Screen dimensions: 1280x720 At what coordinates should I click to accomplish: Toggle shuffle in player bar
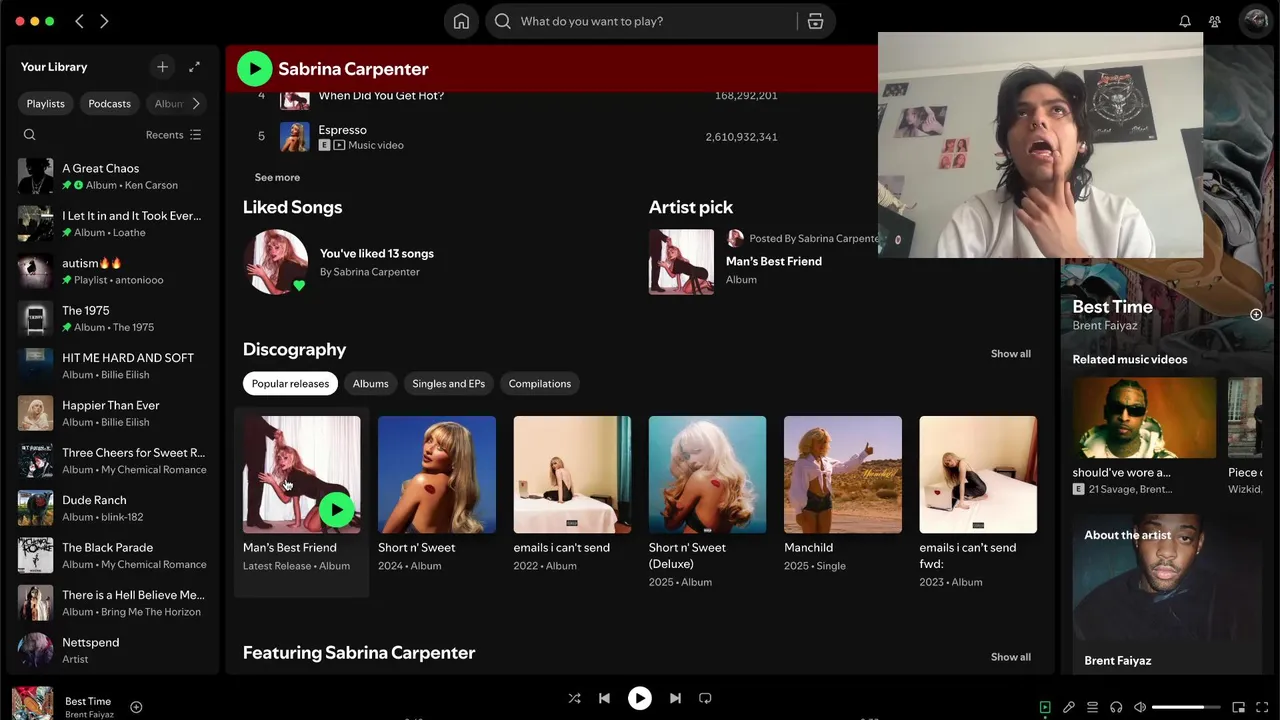click(574, 698)
